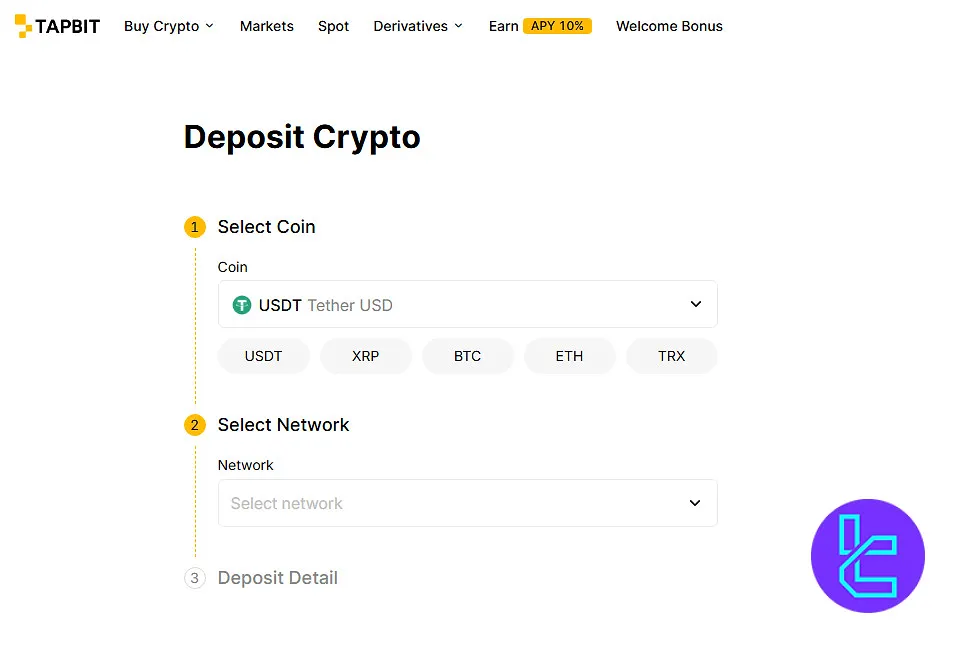Select the USDT quick coin button
960x648 pixels.
[x=264, y=356]
